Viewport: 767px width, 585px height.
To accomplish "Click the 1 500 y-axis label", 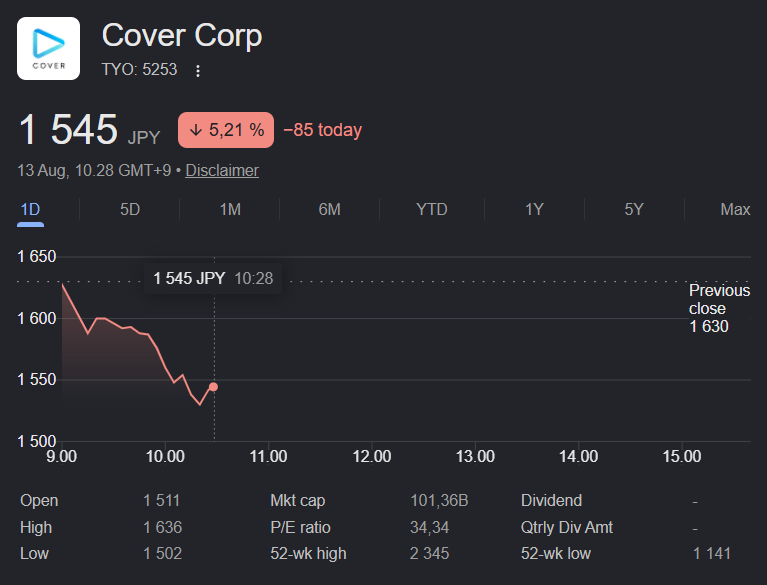I will pyautogui.click(x=37, y=441).
